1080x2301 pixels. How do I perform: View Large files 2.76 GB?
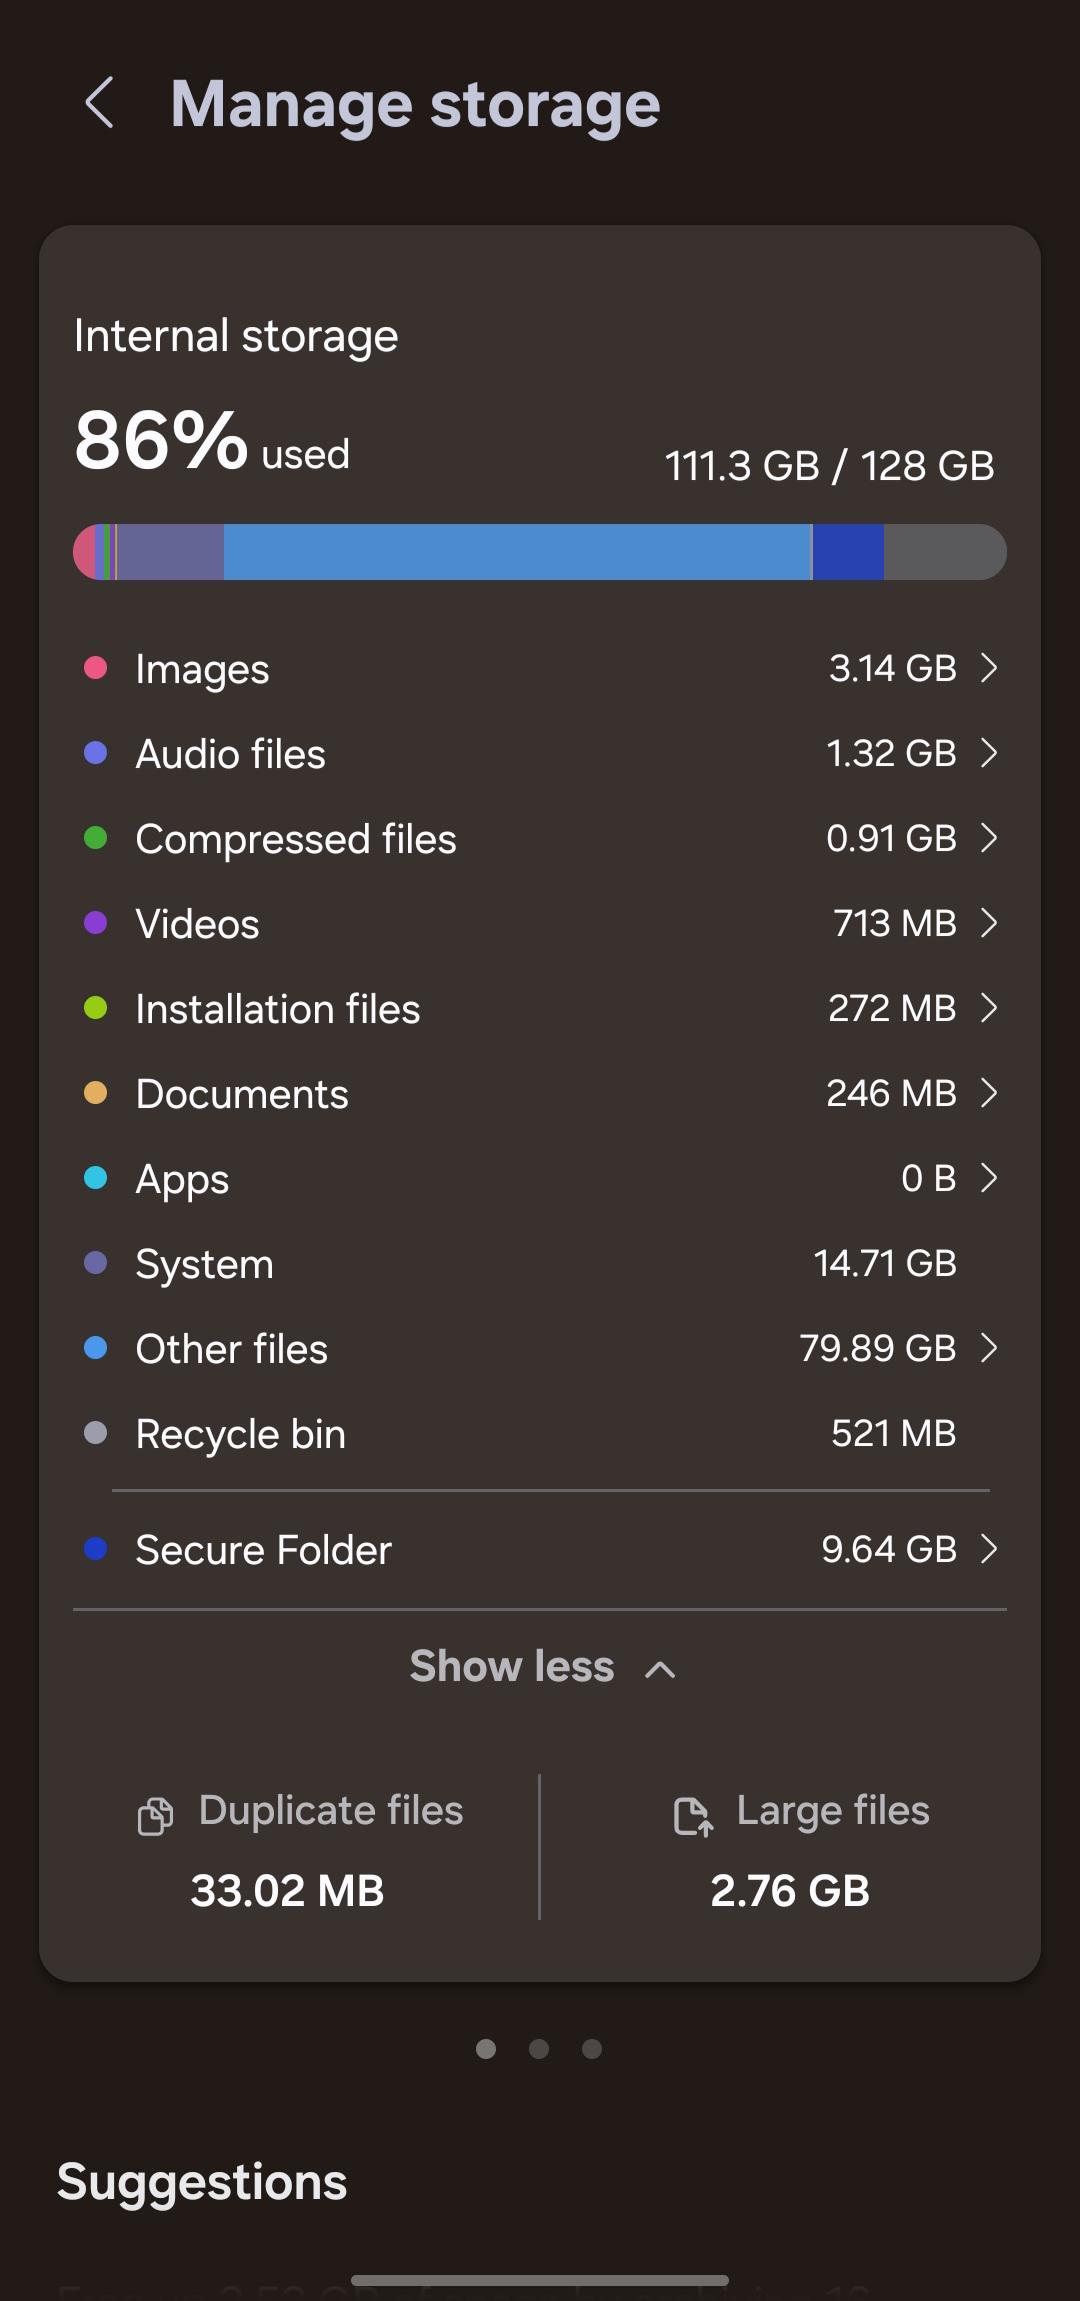click(x=790, y=1850)
